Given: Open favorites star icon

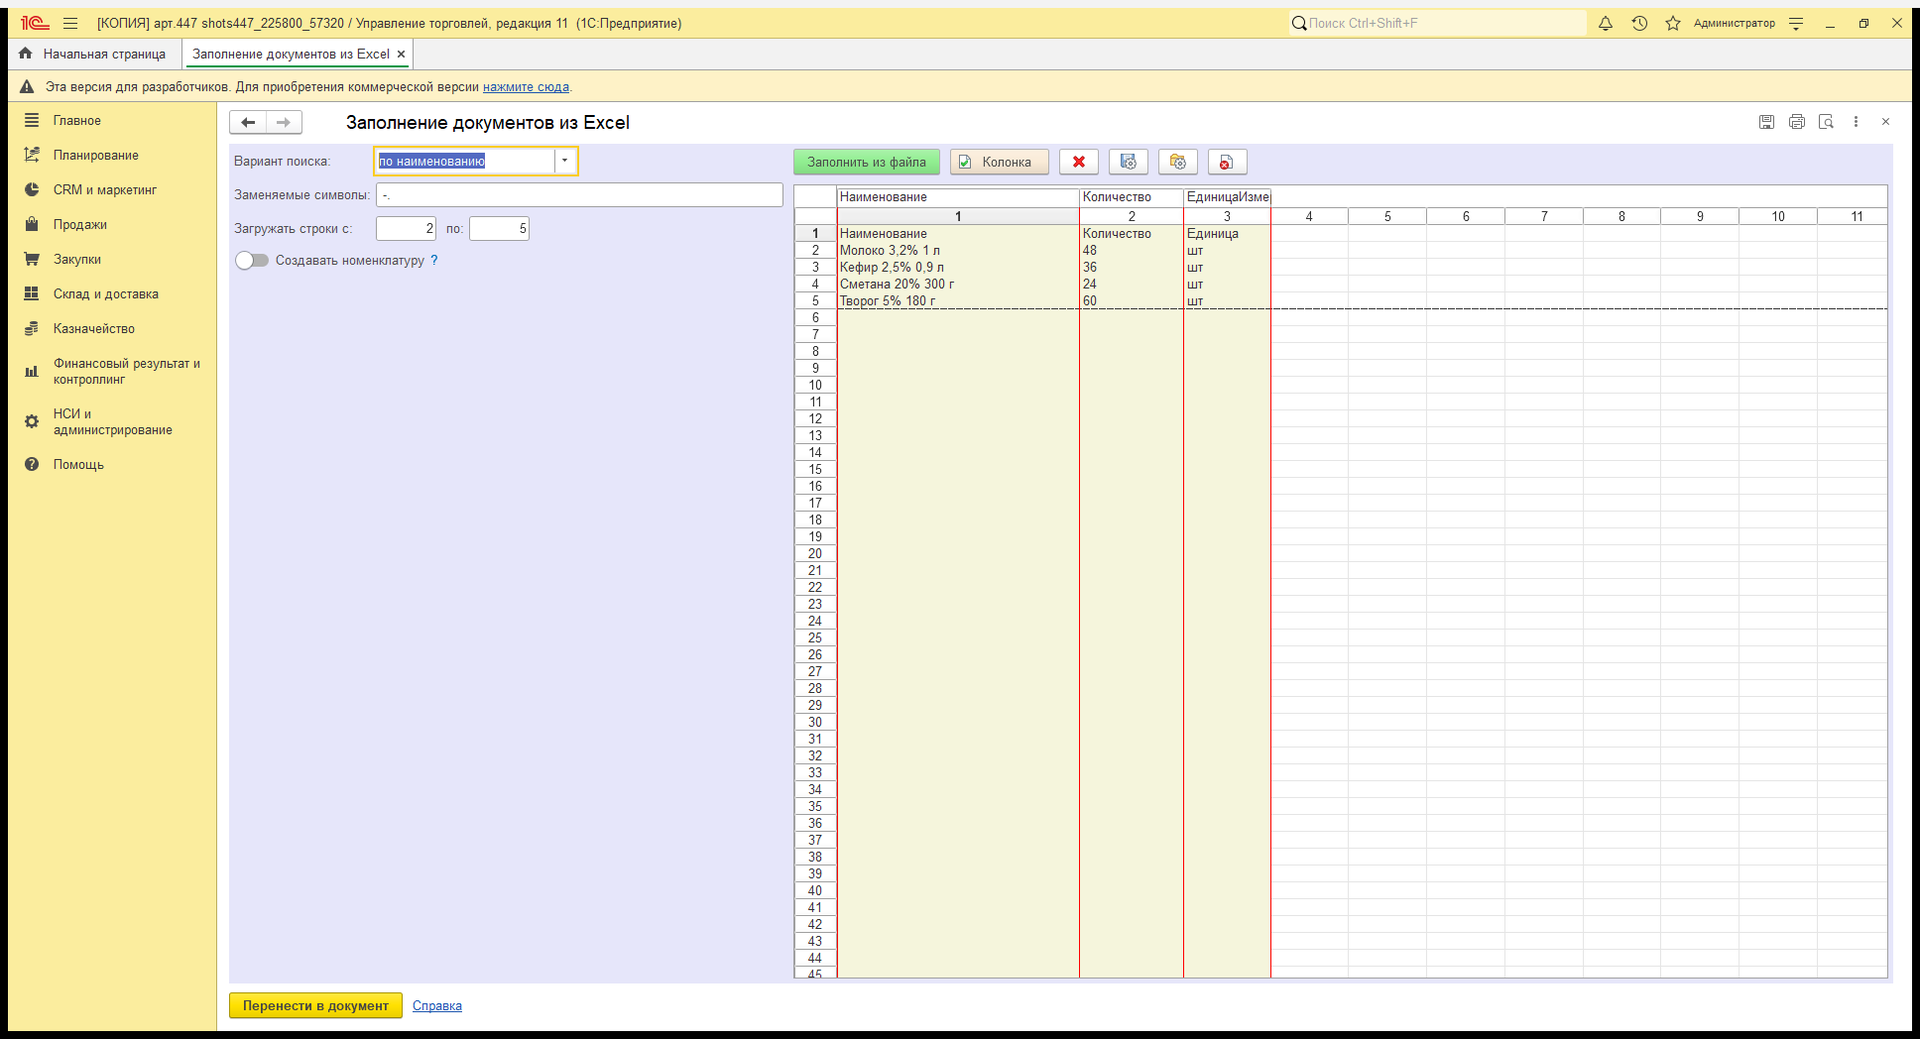Looking at the screenshot, I should [1673, 23].
